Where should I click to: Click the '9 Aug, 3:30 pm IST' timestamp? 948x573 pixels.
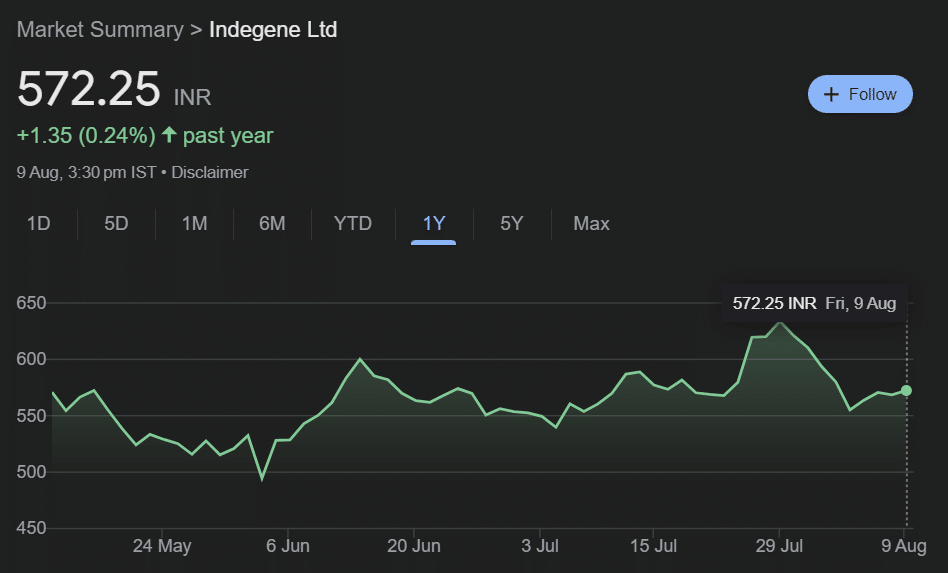click(86, 172)
